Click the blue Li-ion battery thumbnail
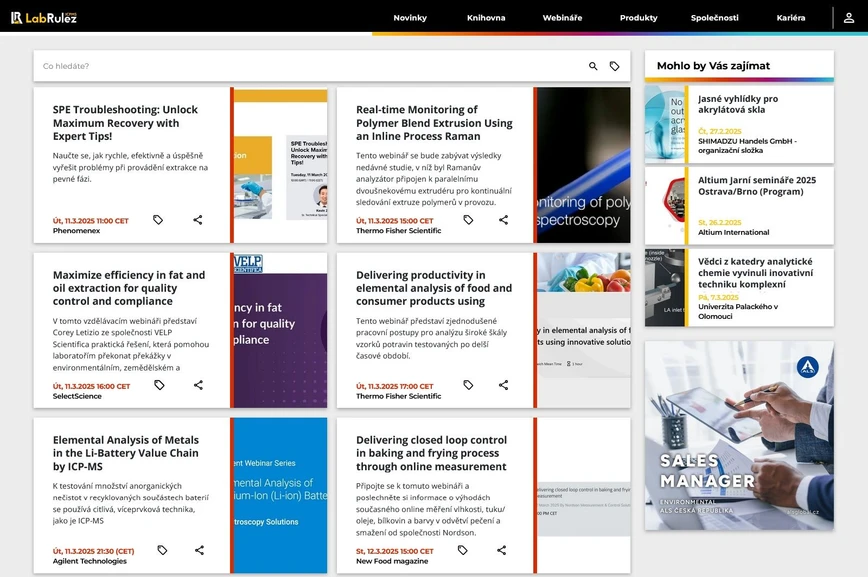This screenshot has height=577, width=868. pos(281,495)
